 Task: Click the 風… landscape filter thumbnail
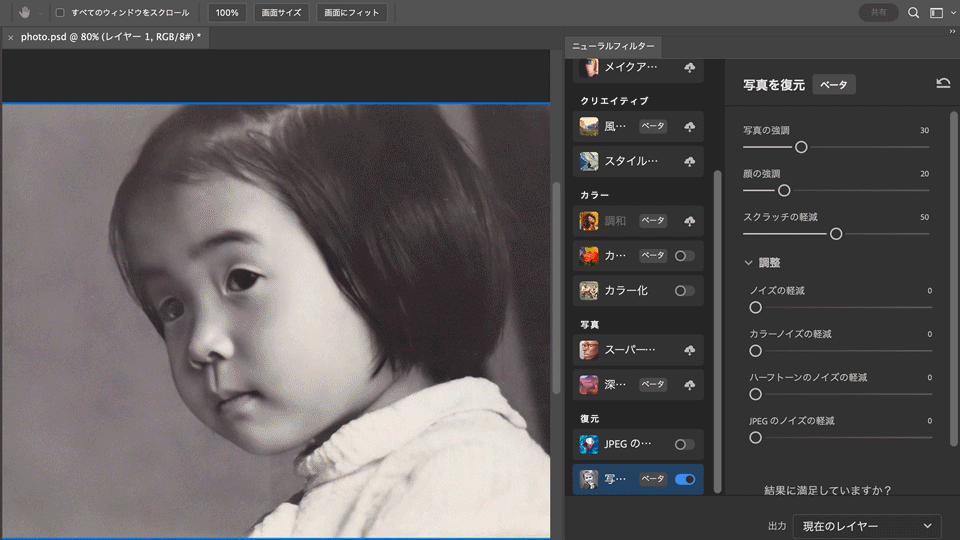pos(589,127)
